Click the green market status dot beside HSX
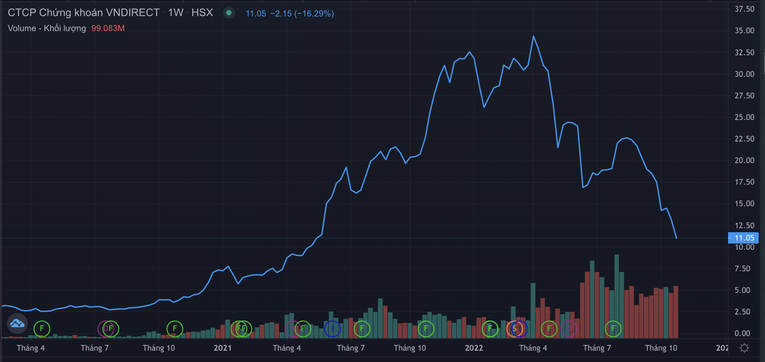 click(x=229, y=13)
